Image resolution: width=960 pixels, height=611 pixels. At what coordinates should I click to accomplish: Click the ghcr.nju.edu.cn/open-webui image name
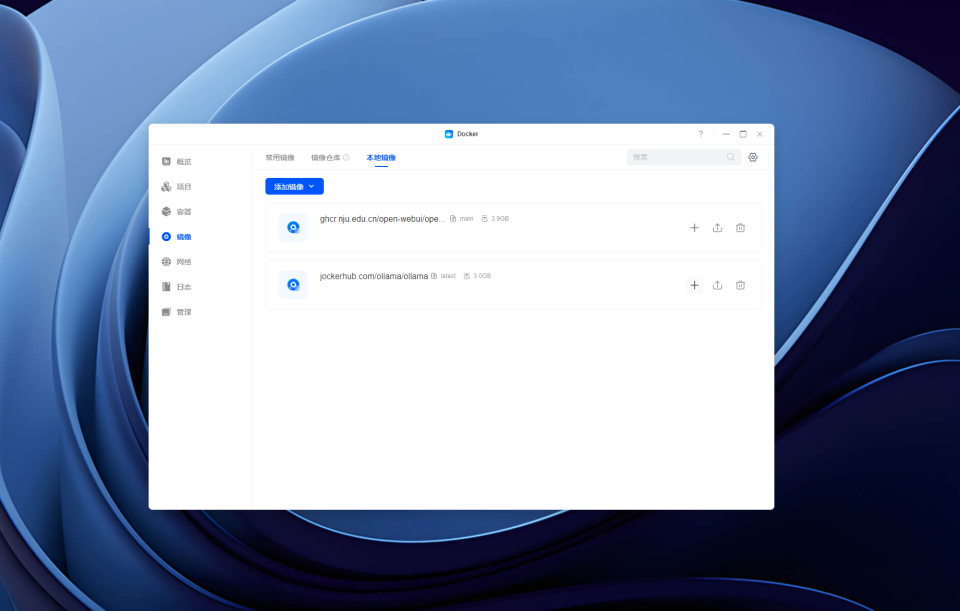click(x=382, y=219)
